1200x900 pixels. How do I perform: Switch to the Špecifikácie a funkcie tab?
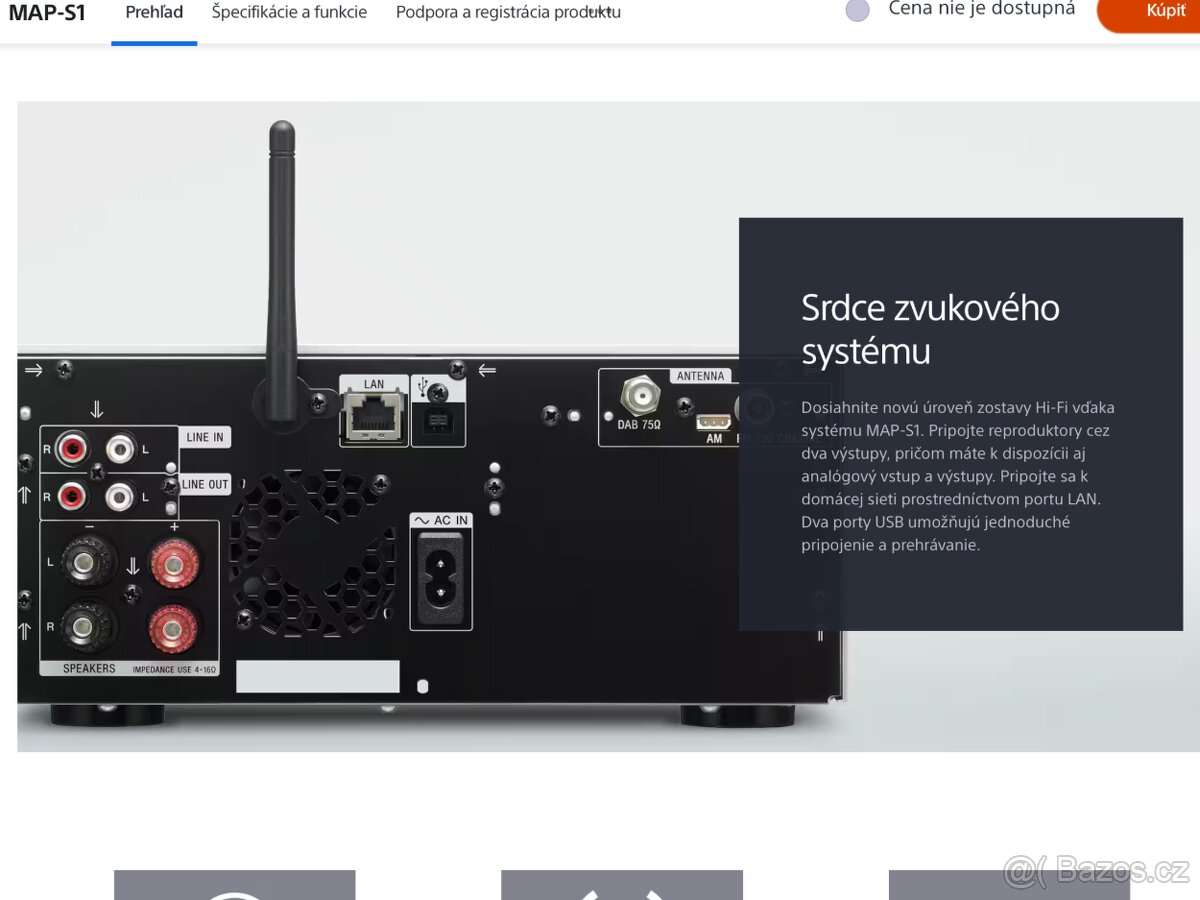coord(288,12)
